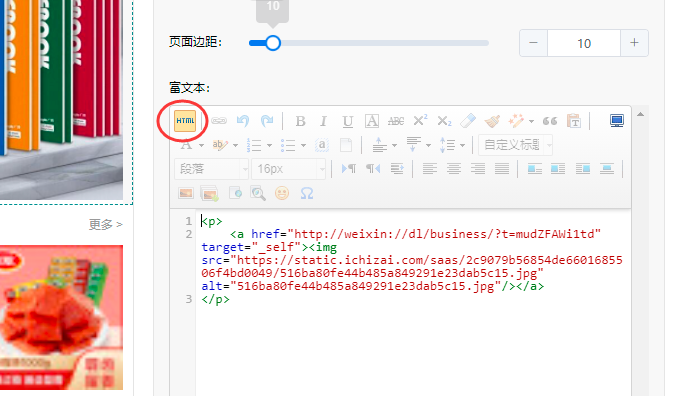
Task: Apply character border with boxed A icon
Action: click(372, 121)
